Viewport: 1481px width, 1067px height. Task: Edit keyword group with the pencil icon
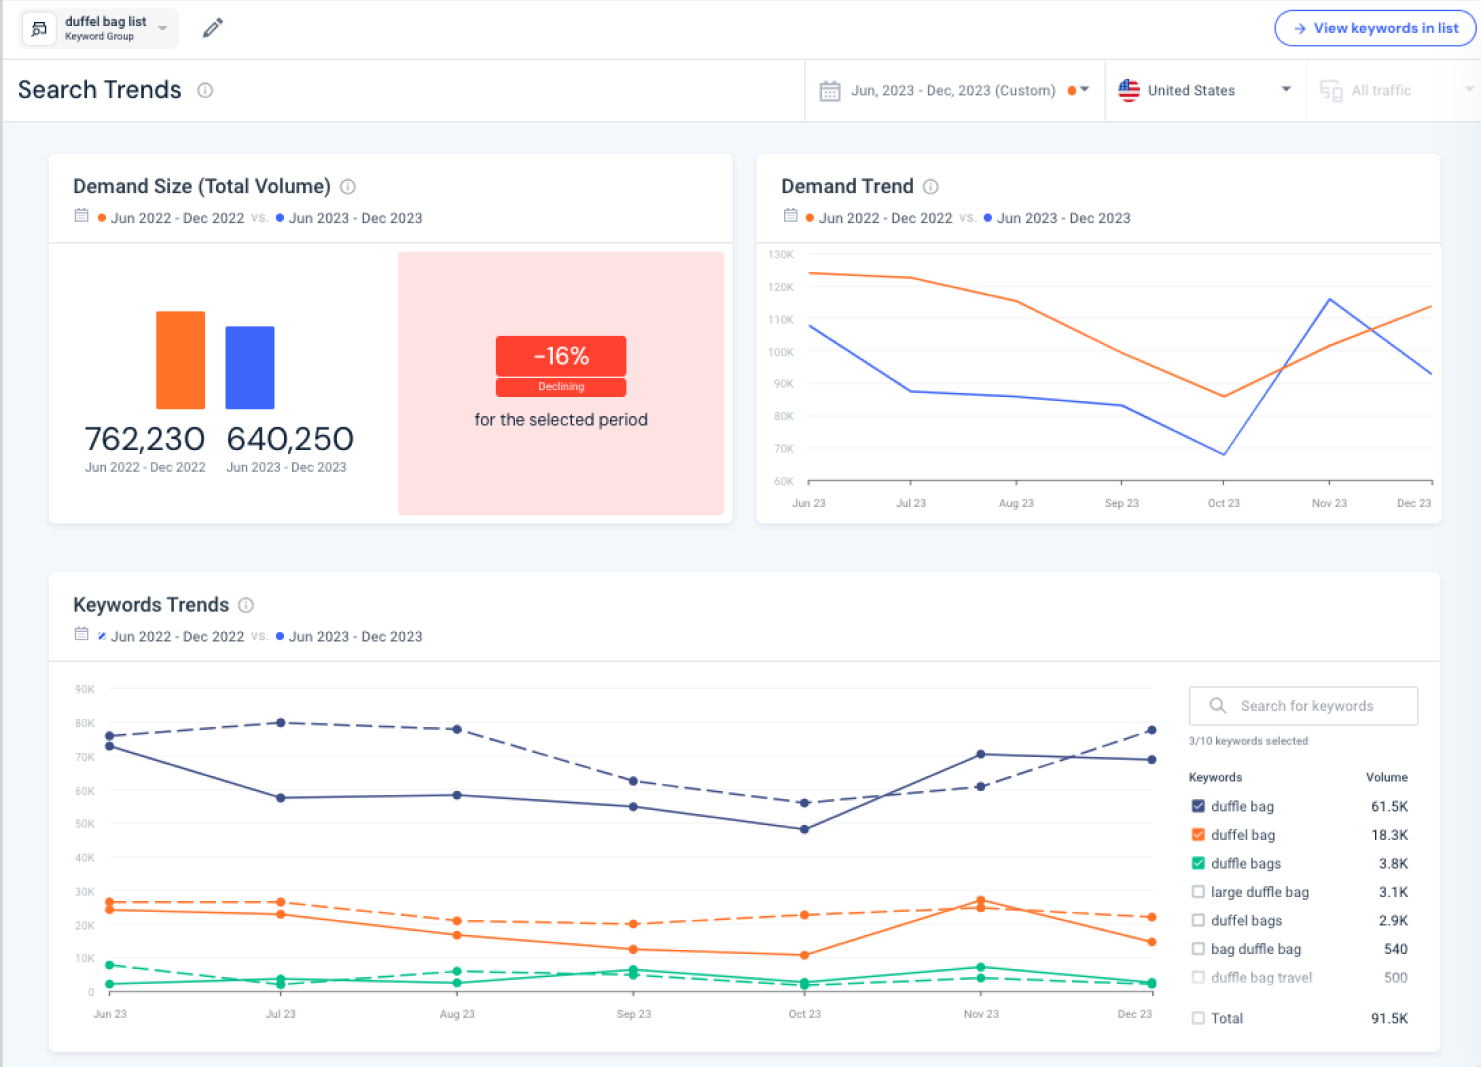pyautogui.click(x=212, y=28)
